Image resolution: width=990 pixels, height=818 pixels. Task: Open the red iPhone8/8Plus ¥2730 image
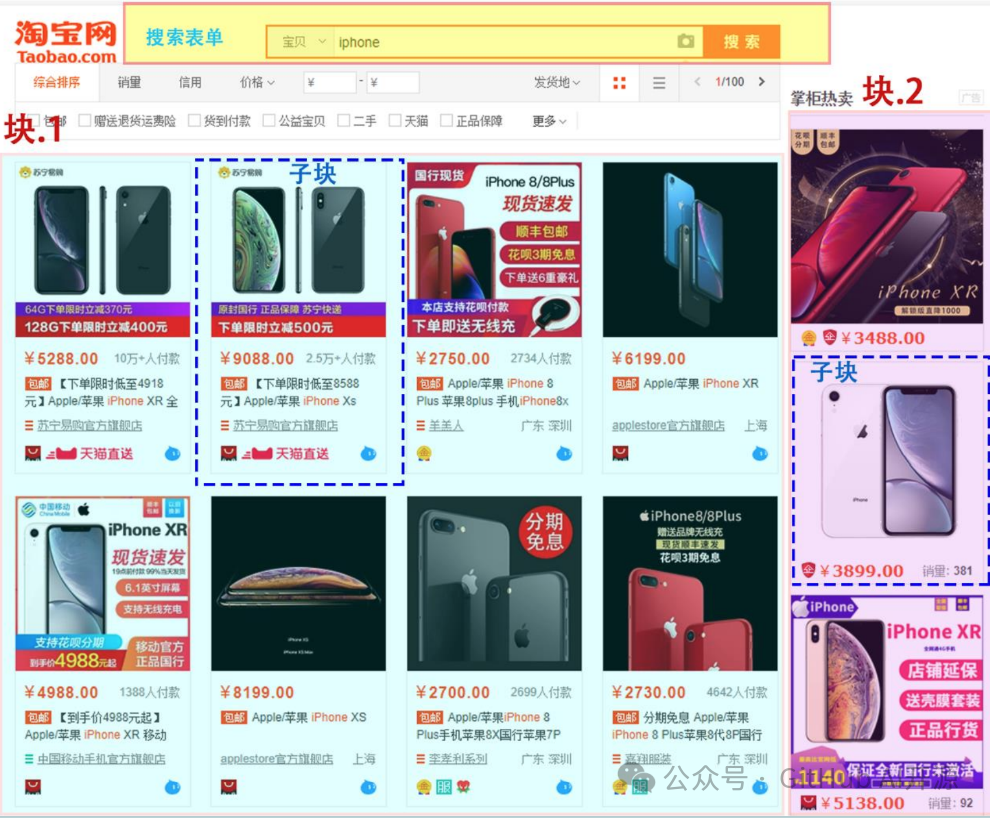point(690,583)
